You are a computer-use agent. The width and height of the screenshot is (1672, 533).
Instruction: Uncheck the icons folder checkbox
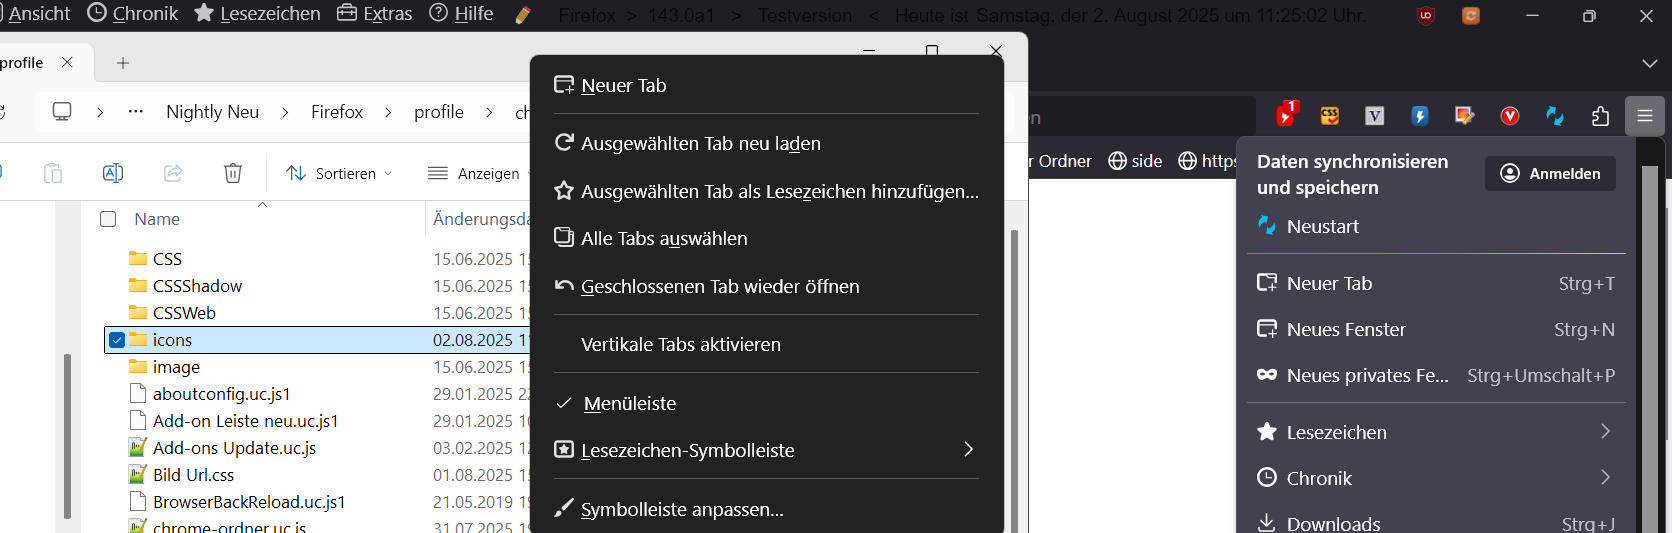pos(117,340)
